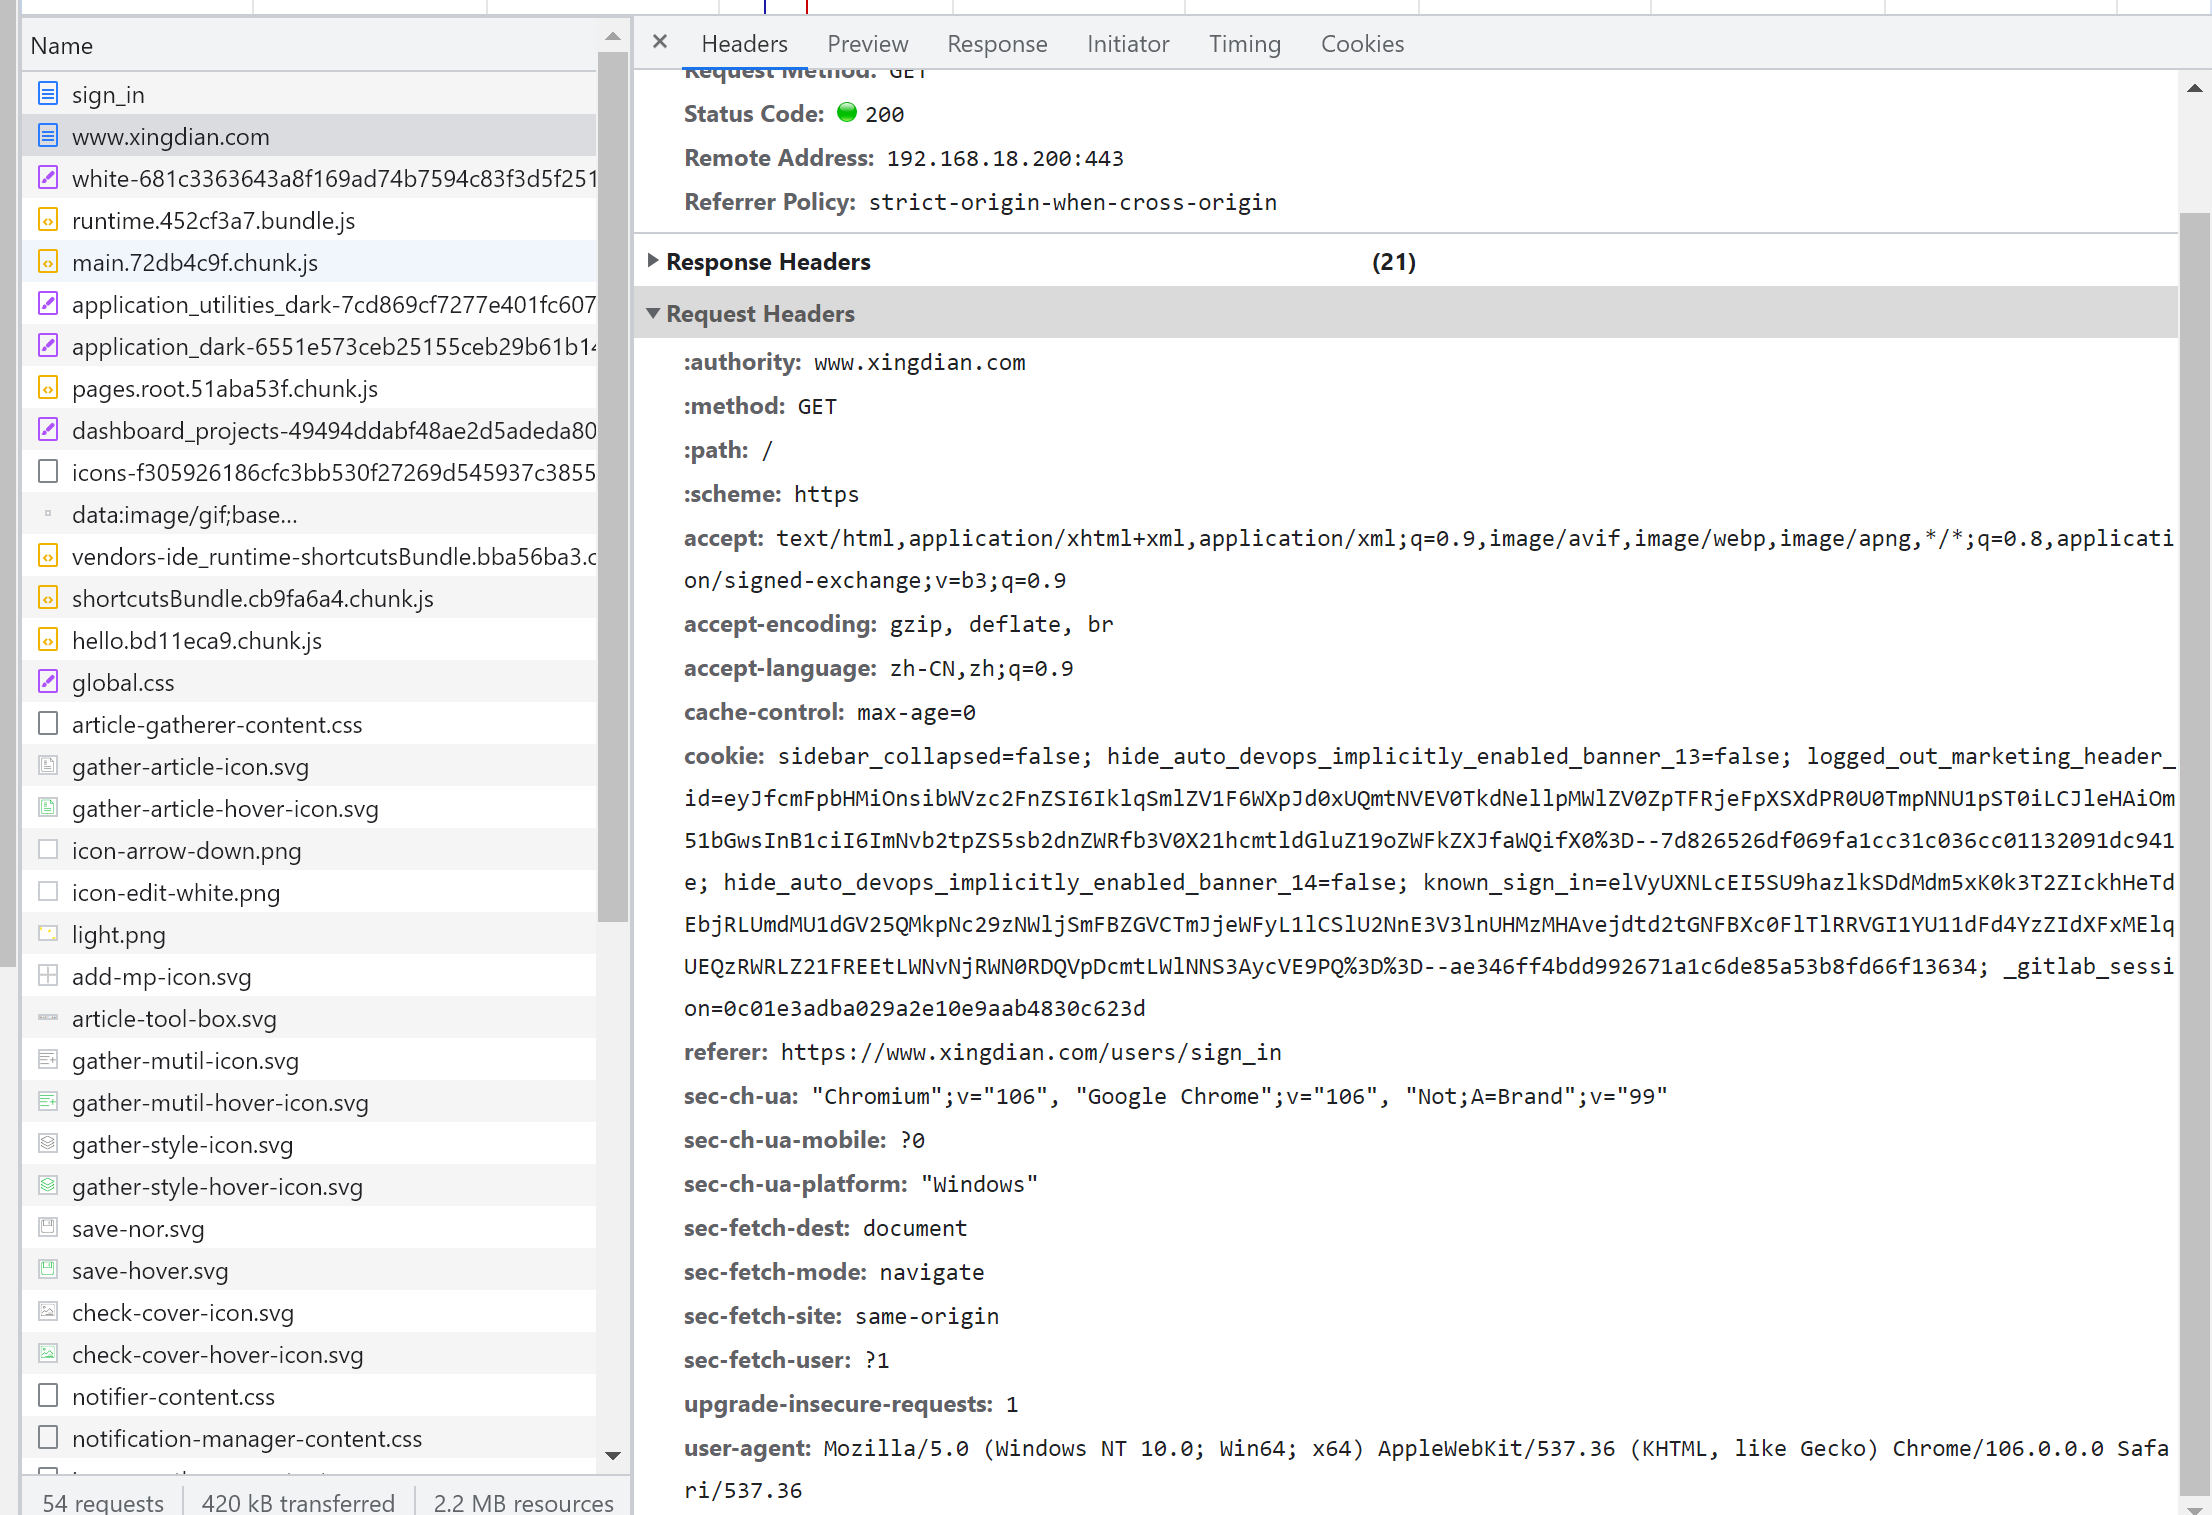The height and width of the screenshot is (1515, 2212).
Task: Click the add-mp-icon.svg file icon
Action: (x=47, y=976)
